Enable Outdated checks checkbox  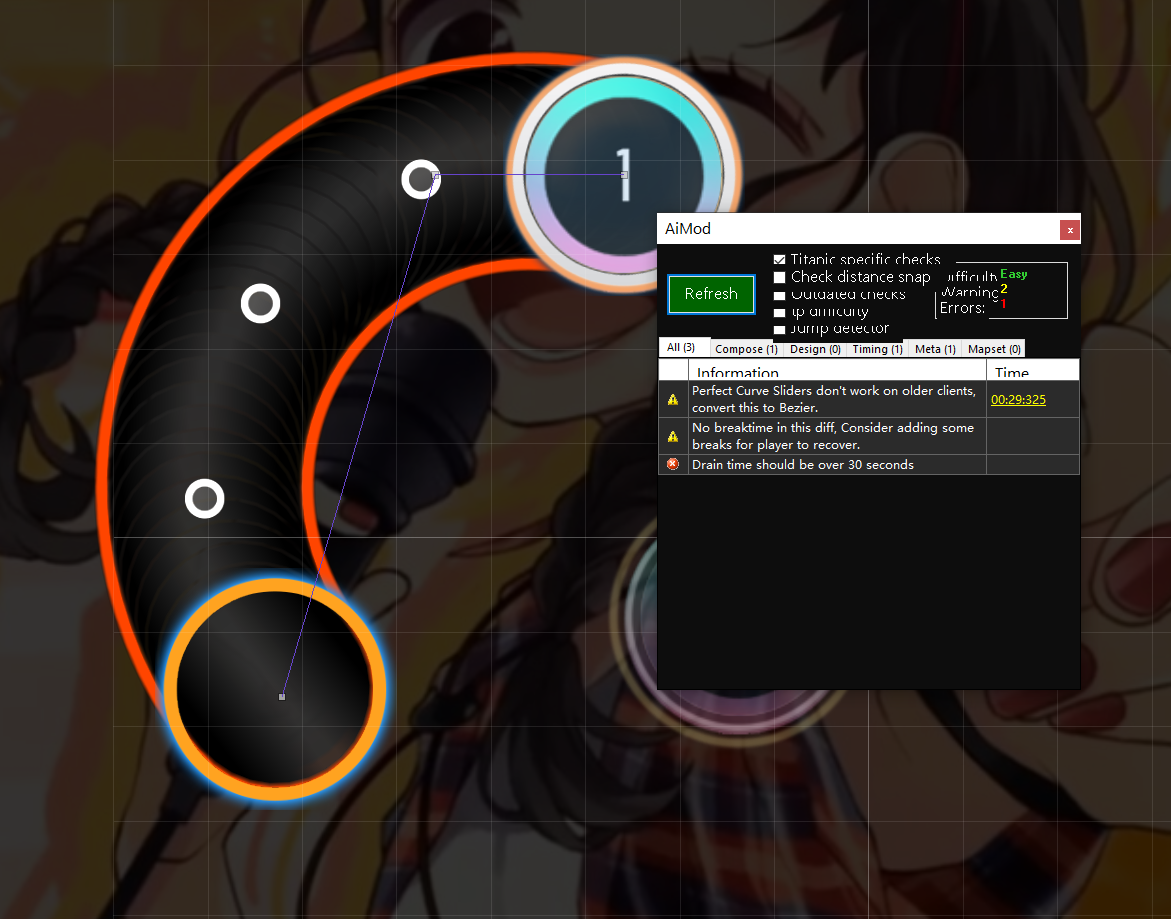[x=780, y=296]
